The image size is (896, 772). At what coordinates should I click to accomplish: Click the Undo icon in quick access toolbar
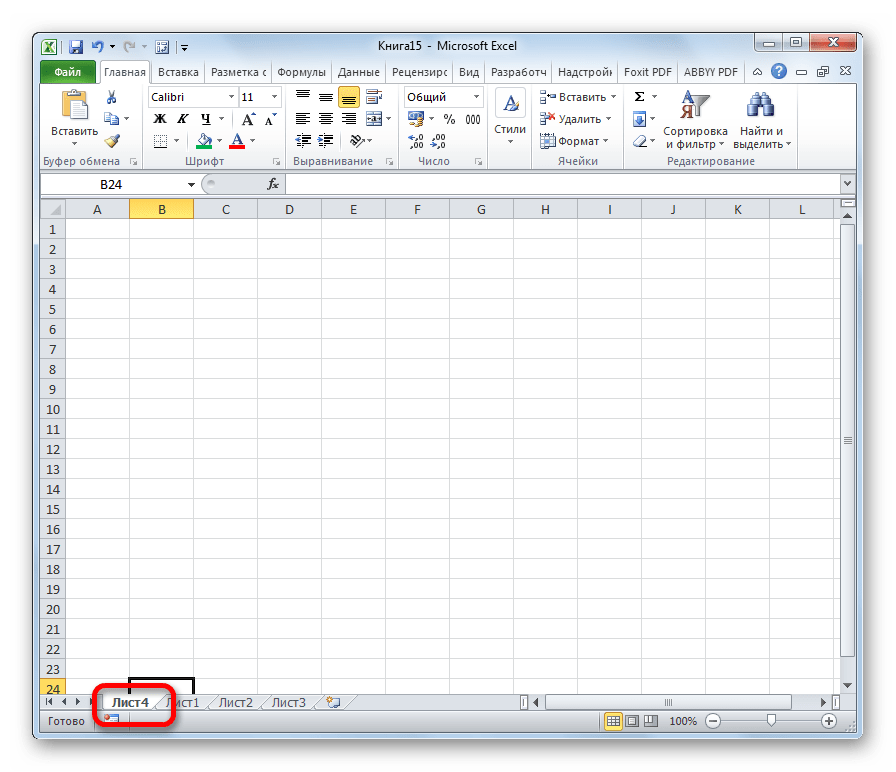click(98, 46)
